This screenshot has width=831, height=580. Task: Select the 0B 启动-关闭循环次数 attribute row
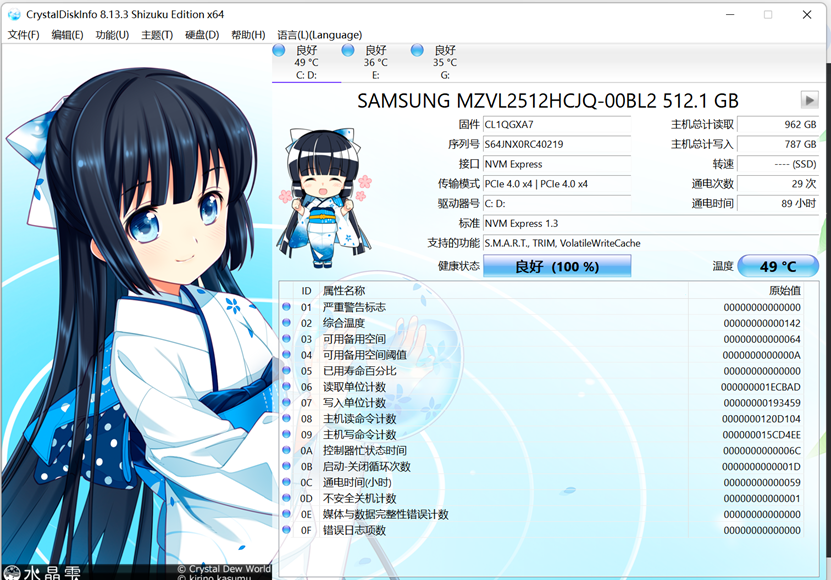click(x=542, y=467)
